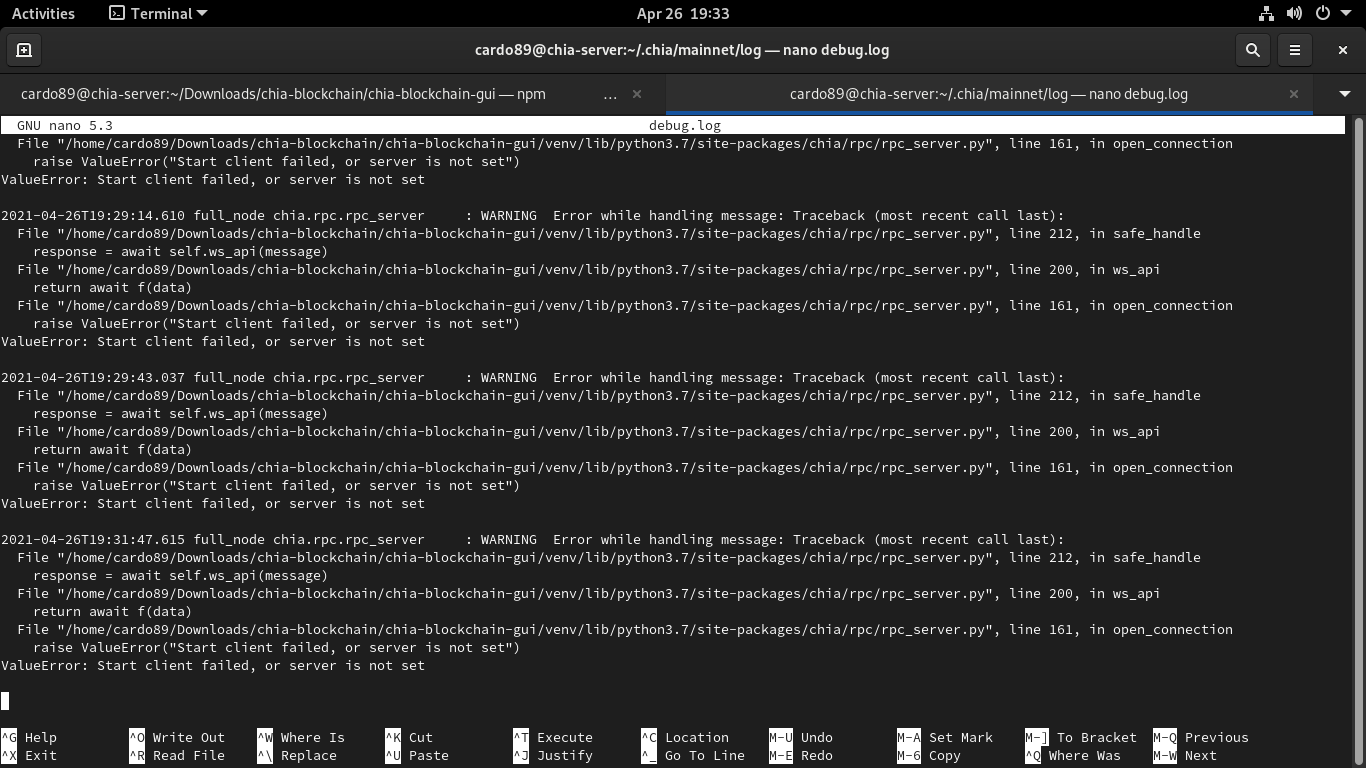Activate the search icon in the terminal header

pos(1252,50)
